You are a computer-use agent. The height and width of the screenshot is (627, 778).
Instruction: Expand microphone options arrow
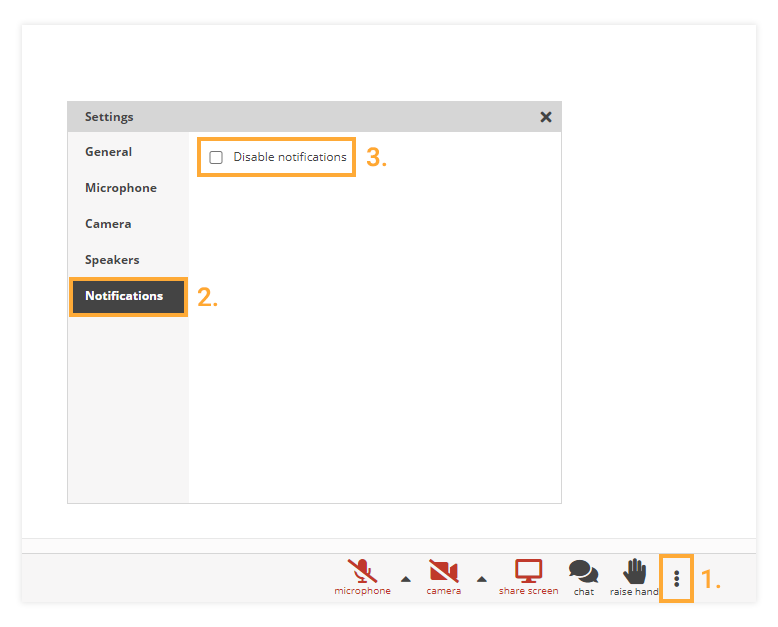[x=406, y=579]
